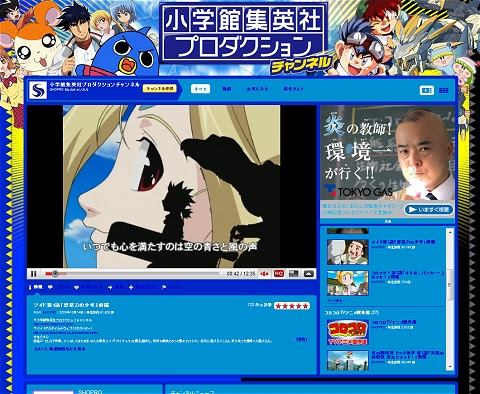Open the Korokke blonde character thumbnail
Viewport: 480px width, 394px height.
348,283
